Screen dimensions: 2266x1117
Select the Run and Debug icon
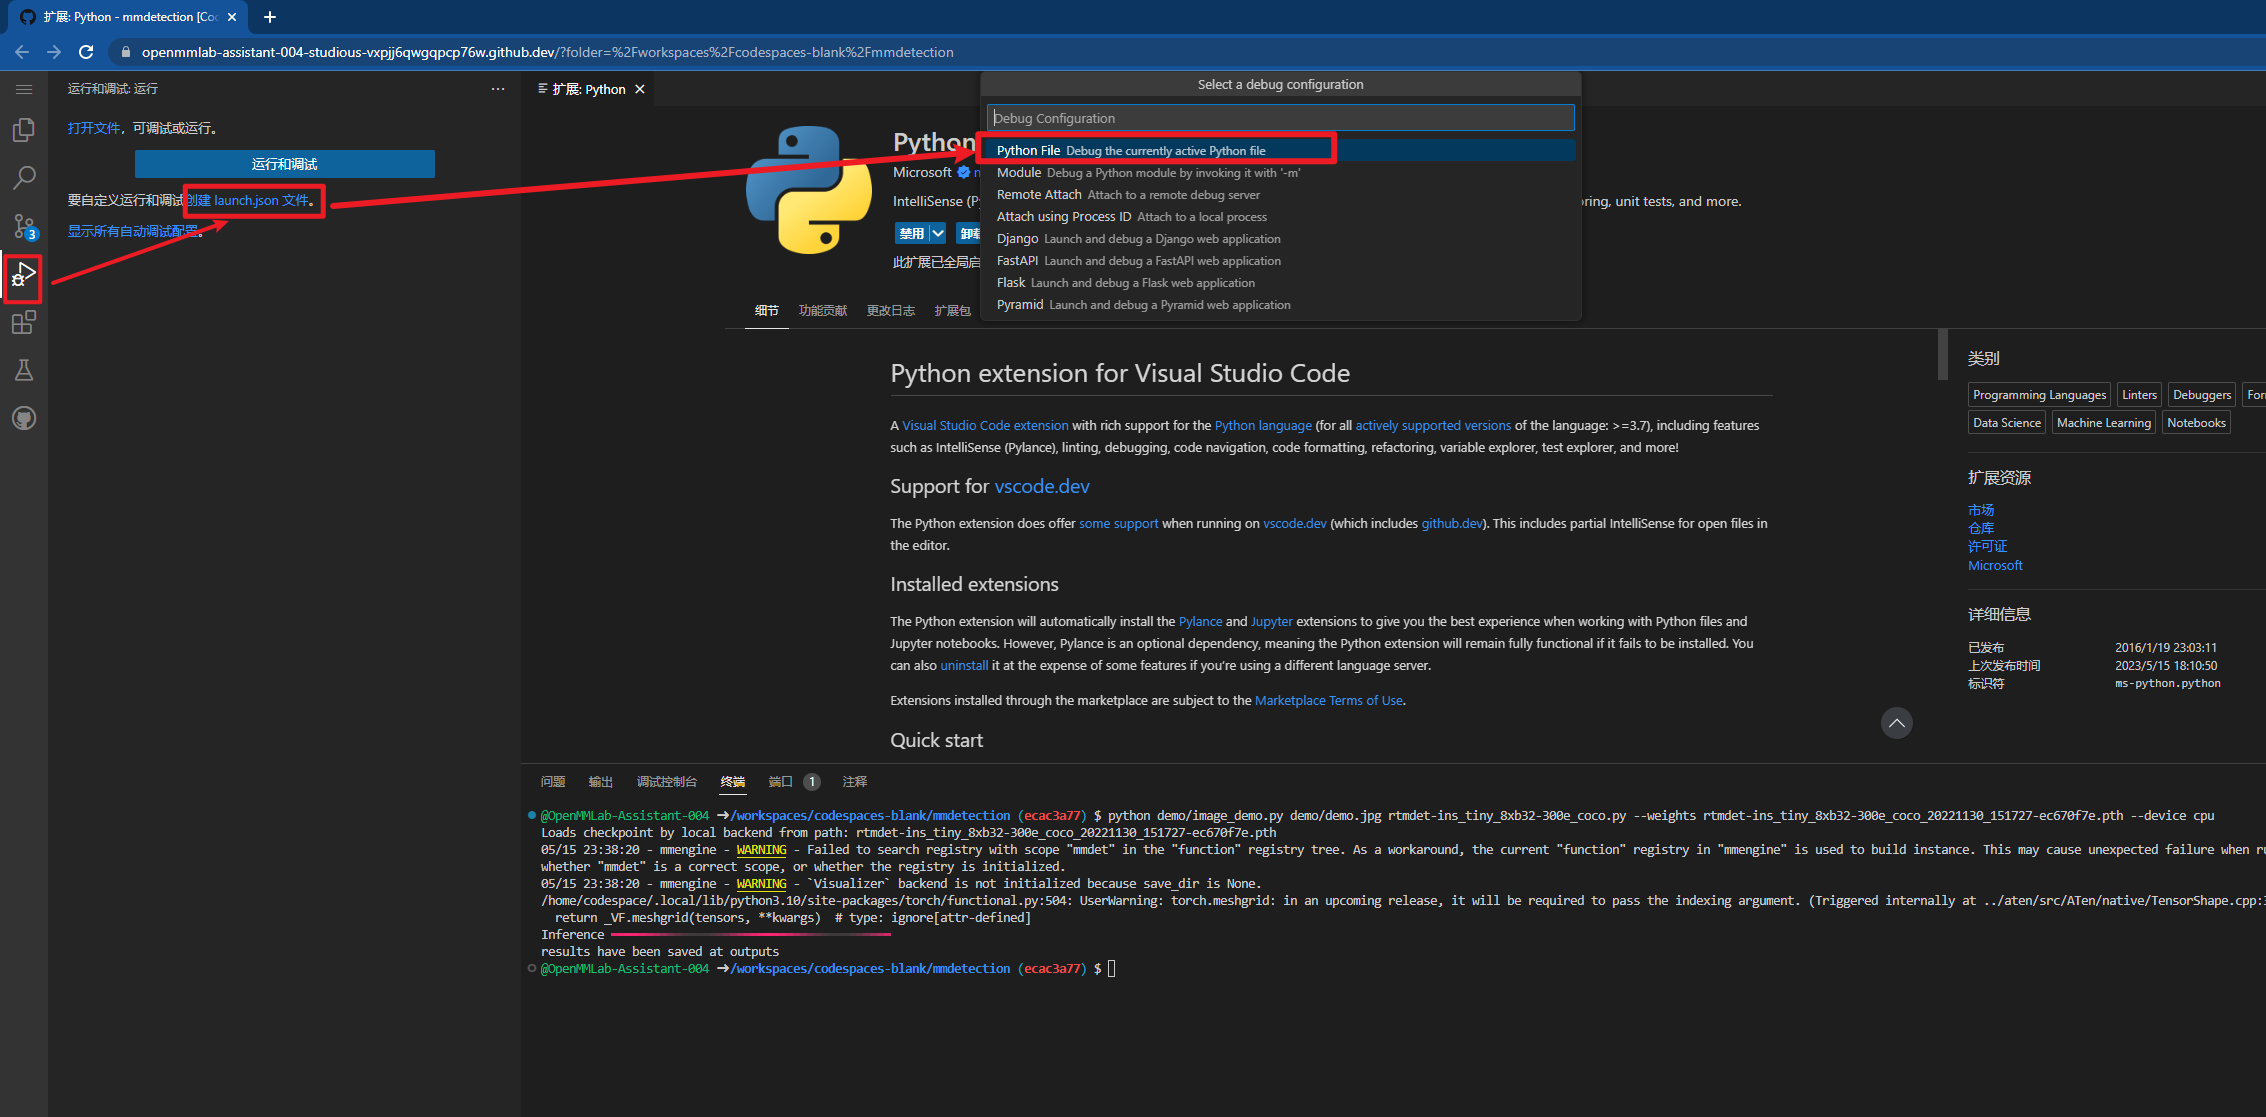click(x=24, y=275)
